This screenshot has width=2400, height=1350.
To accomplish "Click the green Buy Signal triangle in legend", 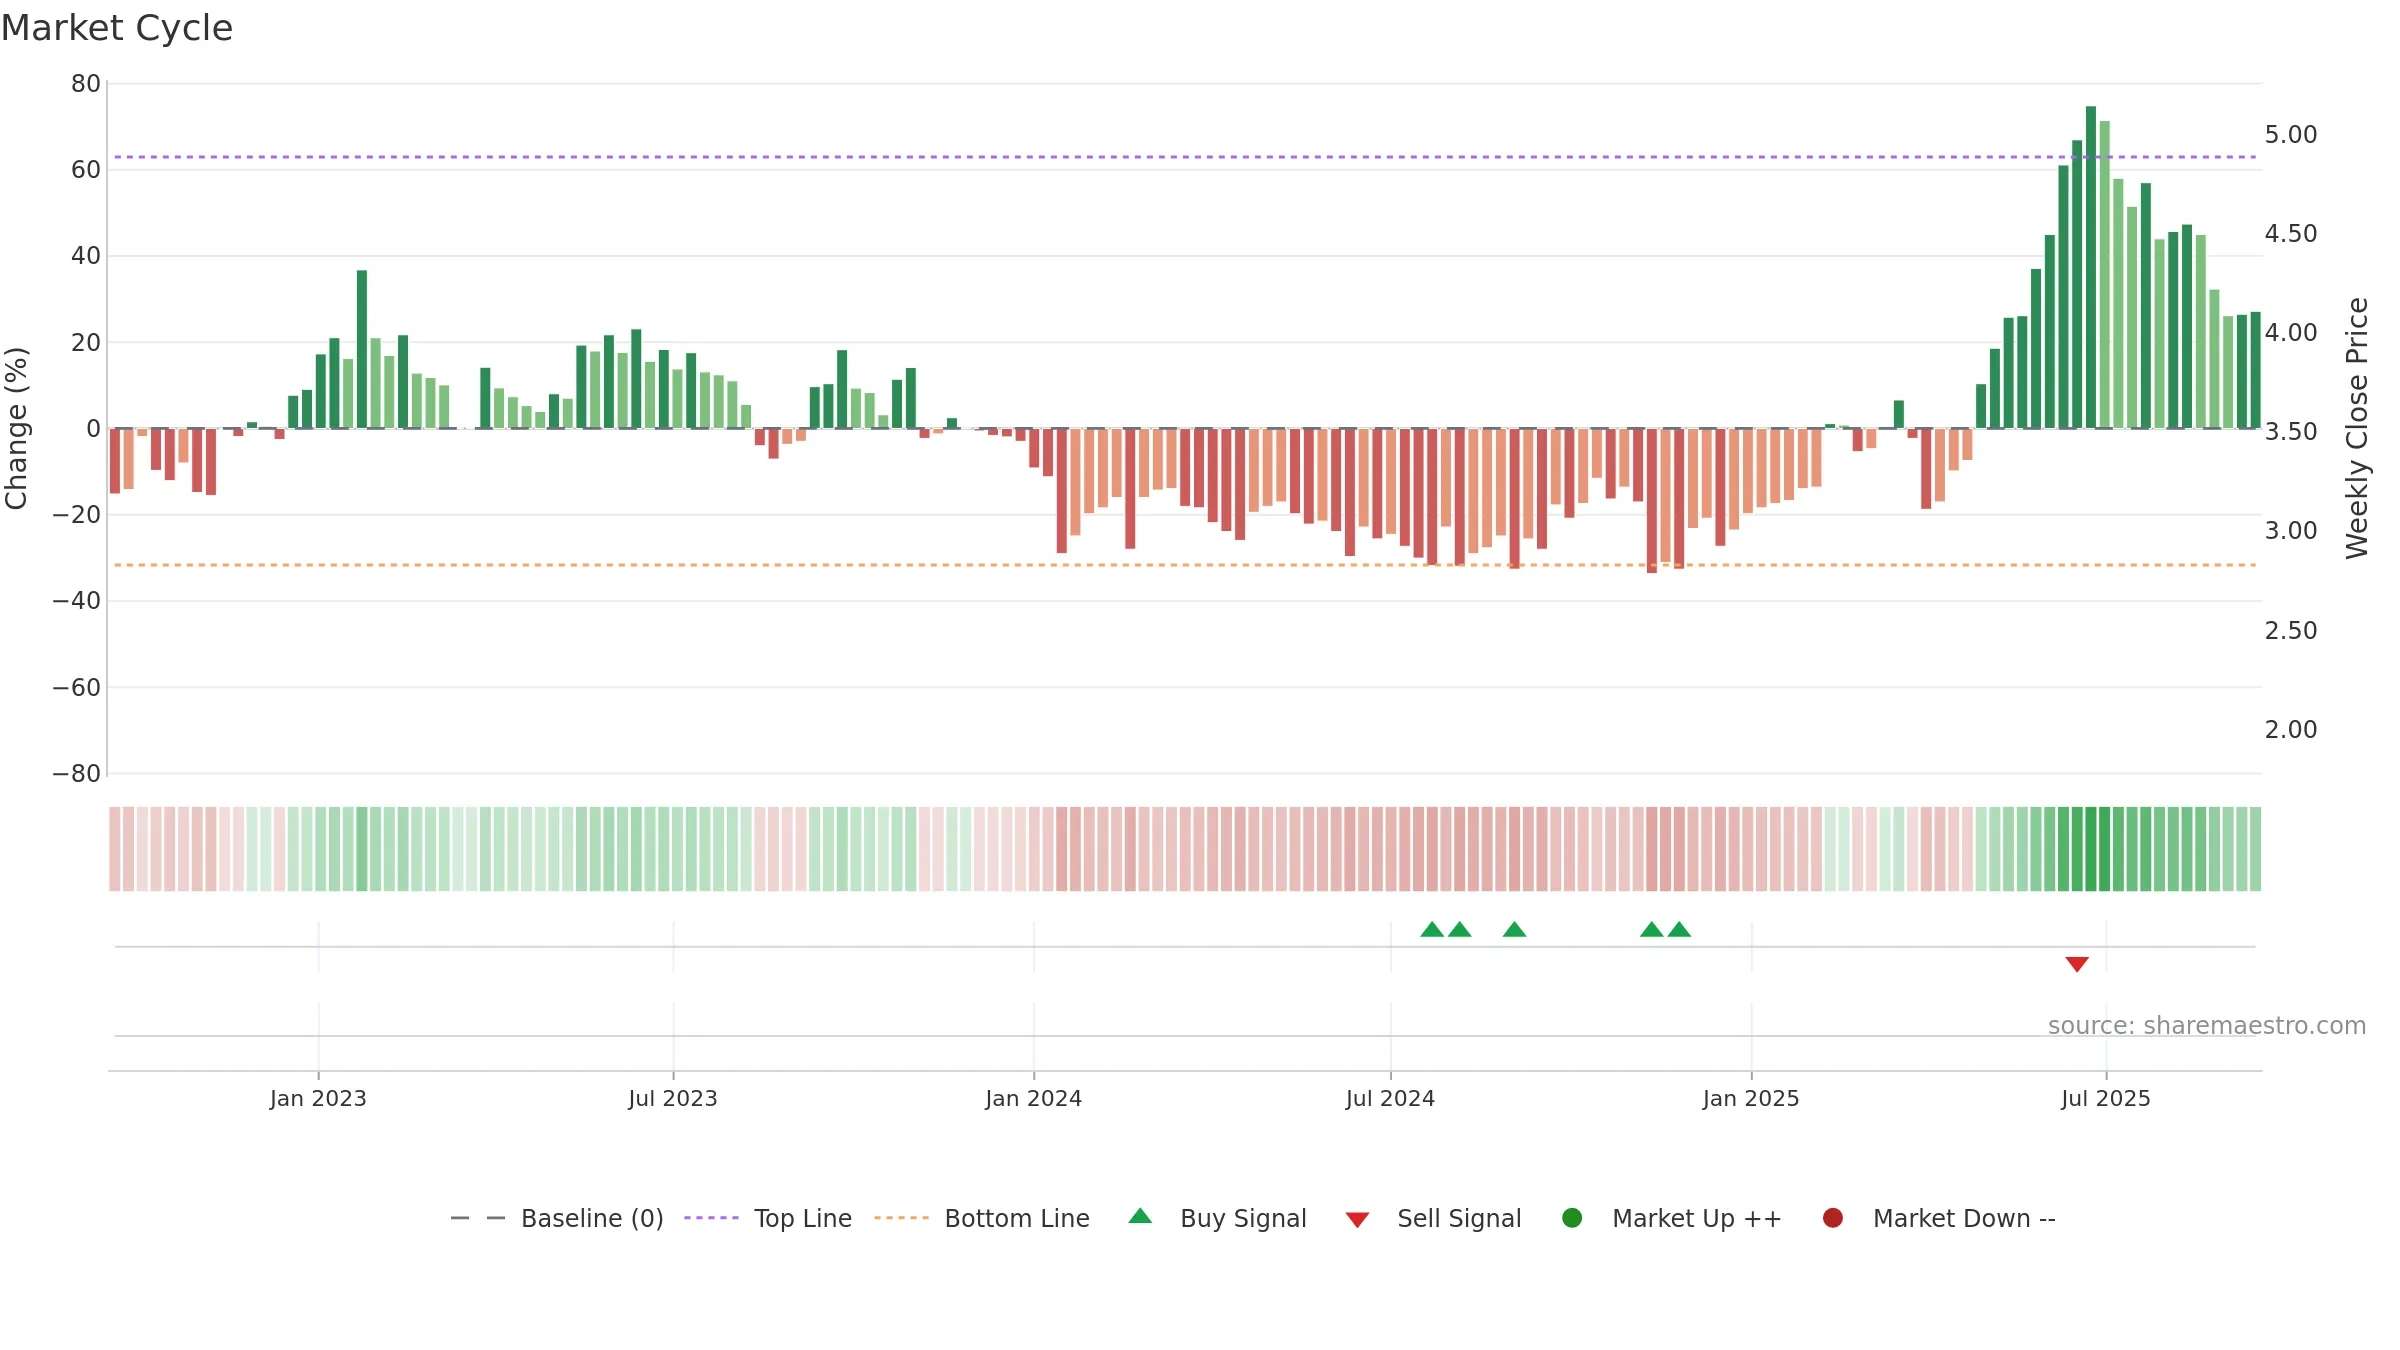I will pyautogui.click(x=1140, y=1216).
